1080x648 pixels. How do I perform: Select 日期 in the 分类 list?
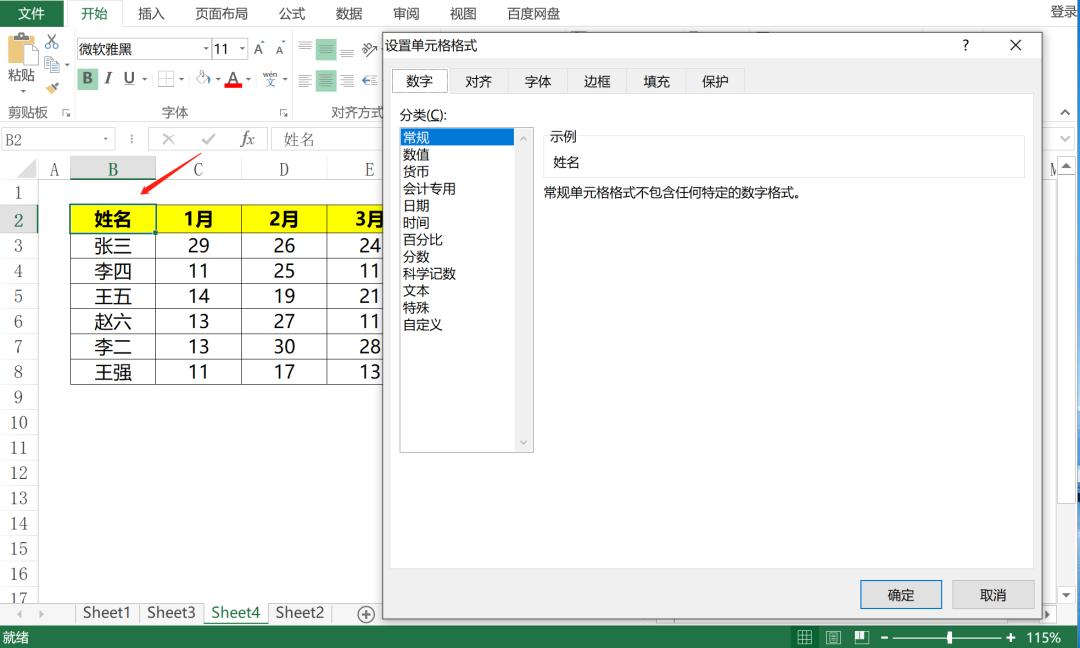click(416, 205)
